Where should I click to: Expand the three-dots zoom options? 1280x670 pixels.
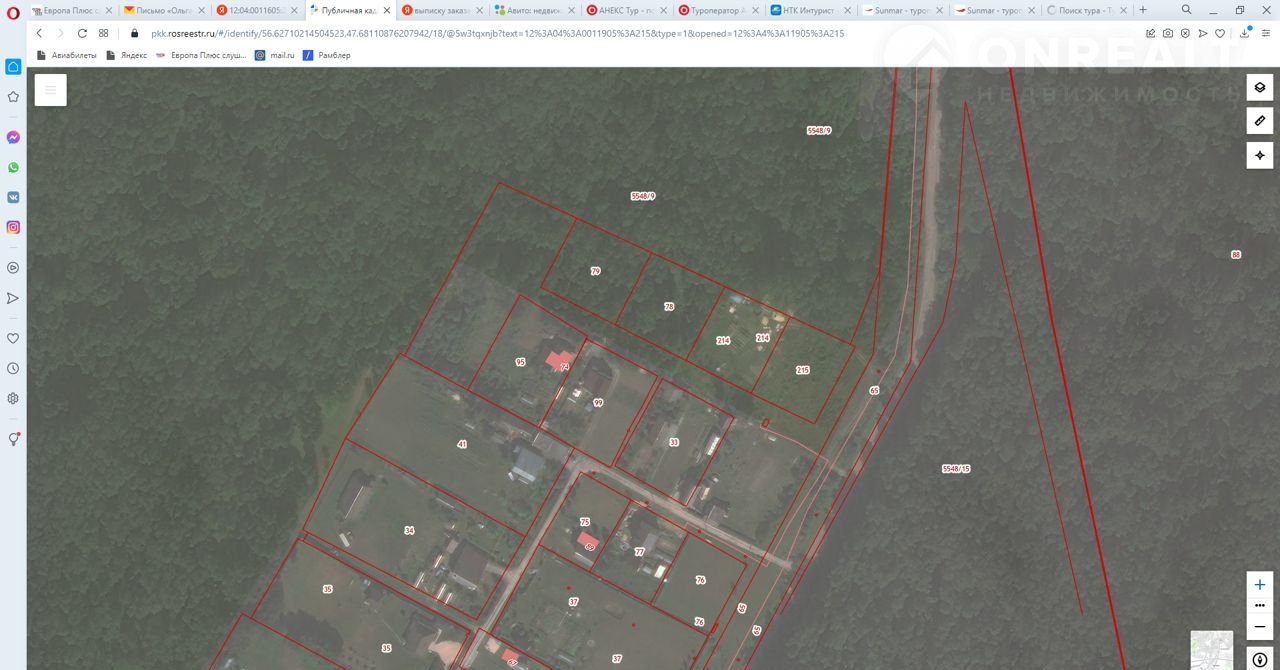1259,605
